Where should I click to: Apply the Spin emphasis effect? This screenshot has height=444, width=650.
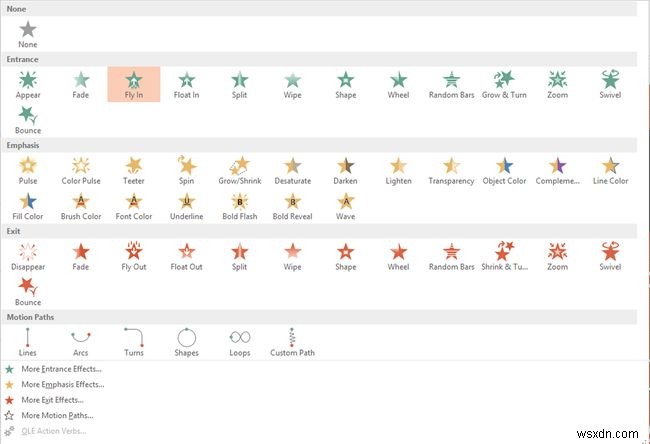(x=187, y=170)
